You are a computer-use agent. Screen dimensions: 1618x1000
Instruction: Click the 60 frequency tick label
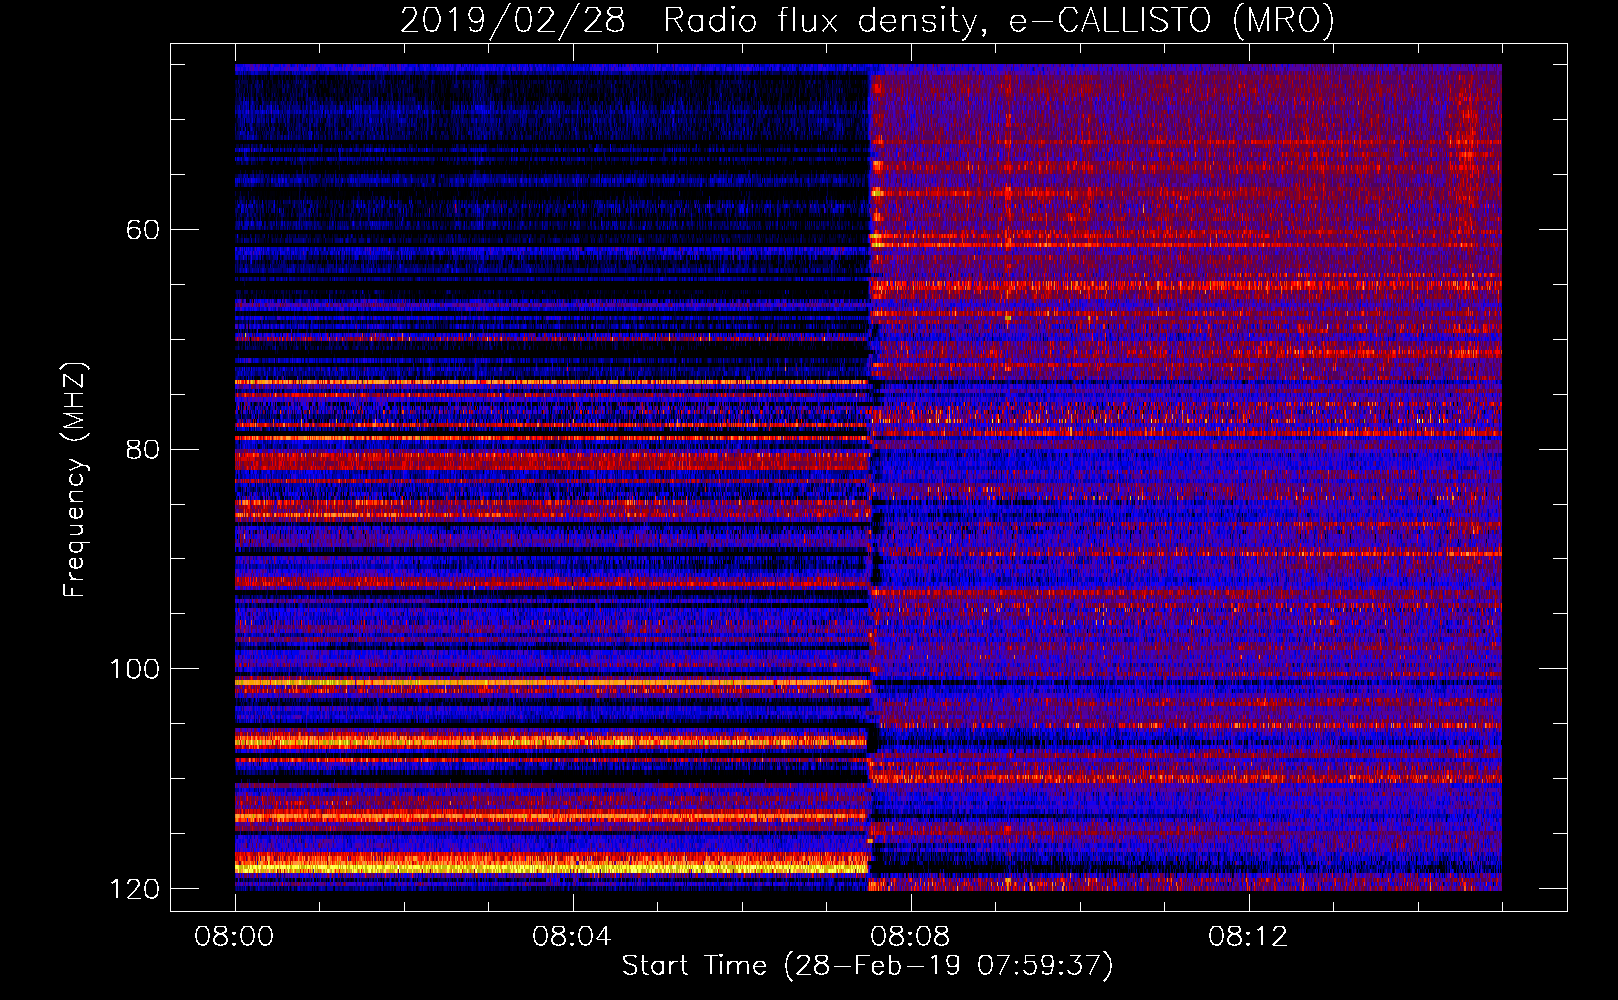(x=143, y=230)
